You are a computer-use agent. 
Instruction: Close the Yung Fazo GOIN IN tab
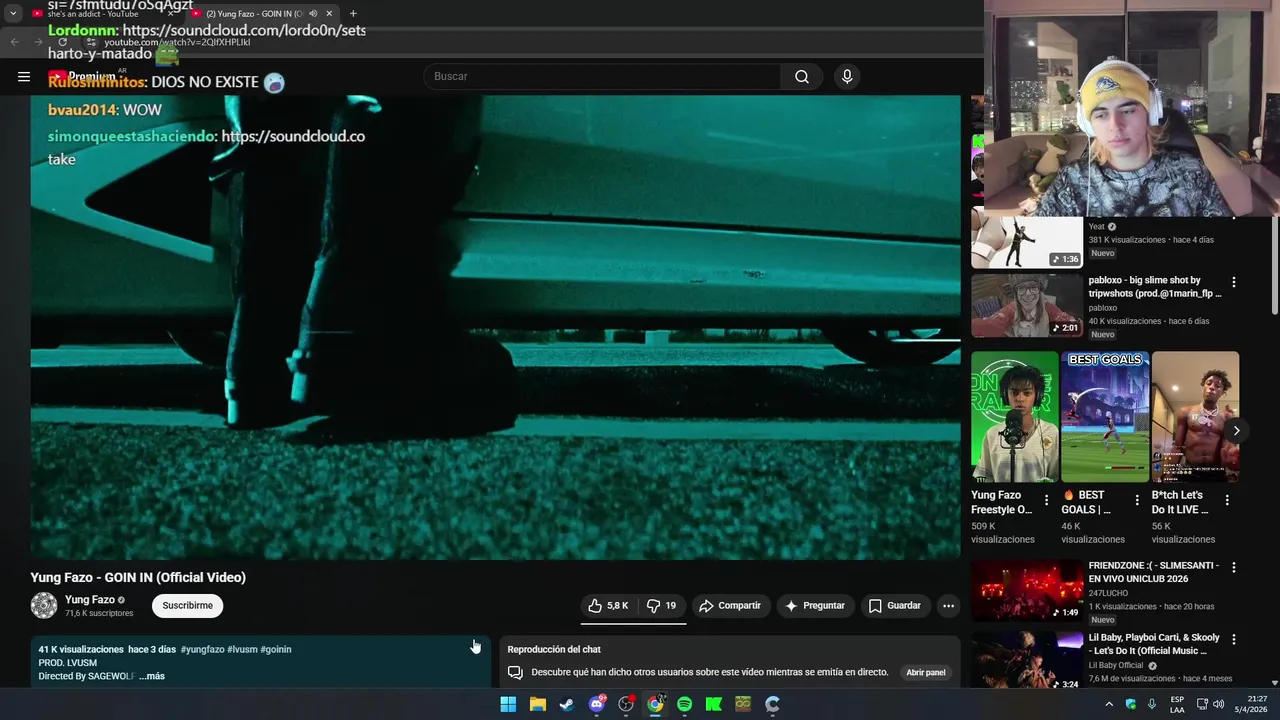point(330,14)
